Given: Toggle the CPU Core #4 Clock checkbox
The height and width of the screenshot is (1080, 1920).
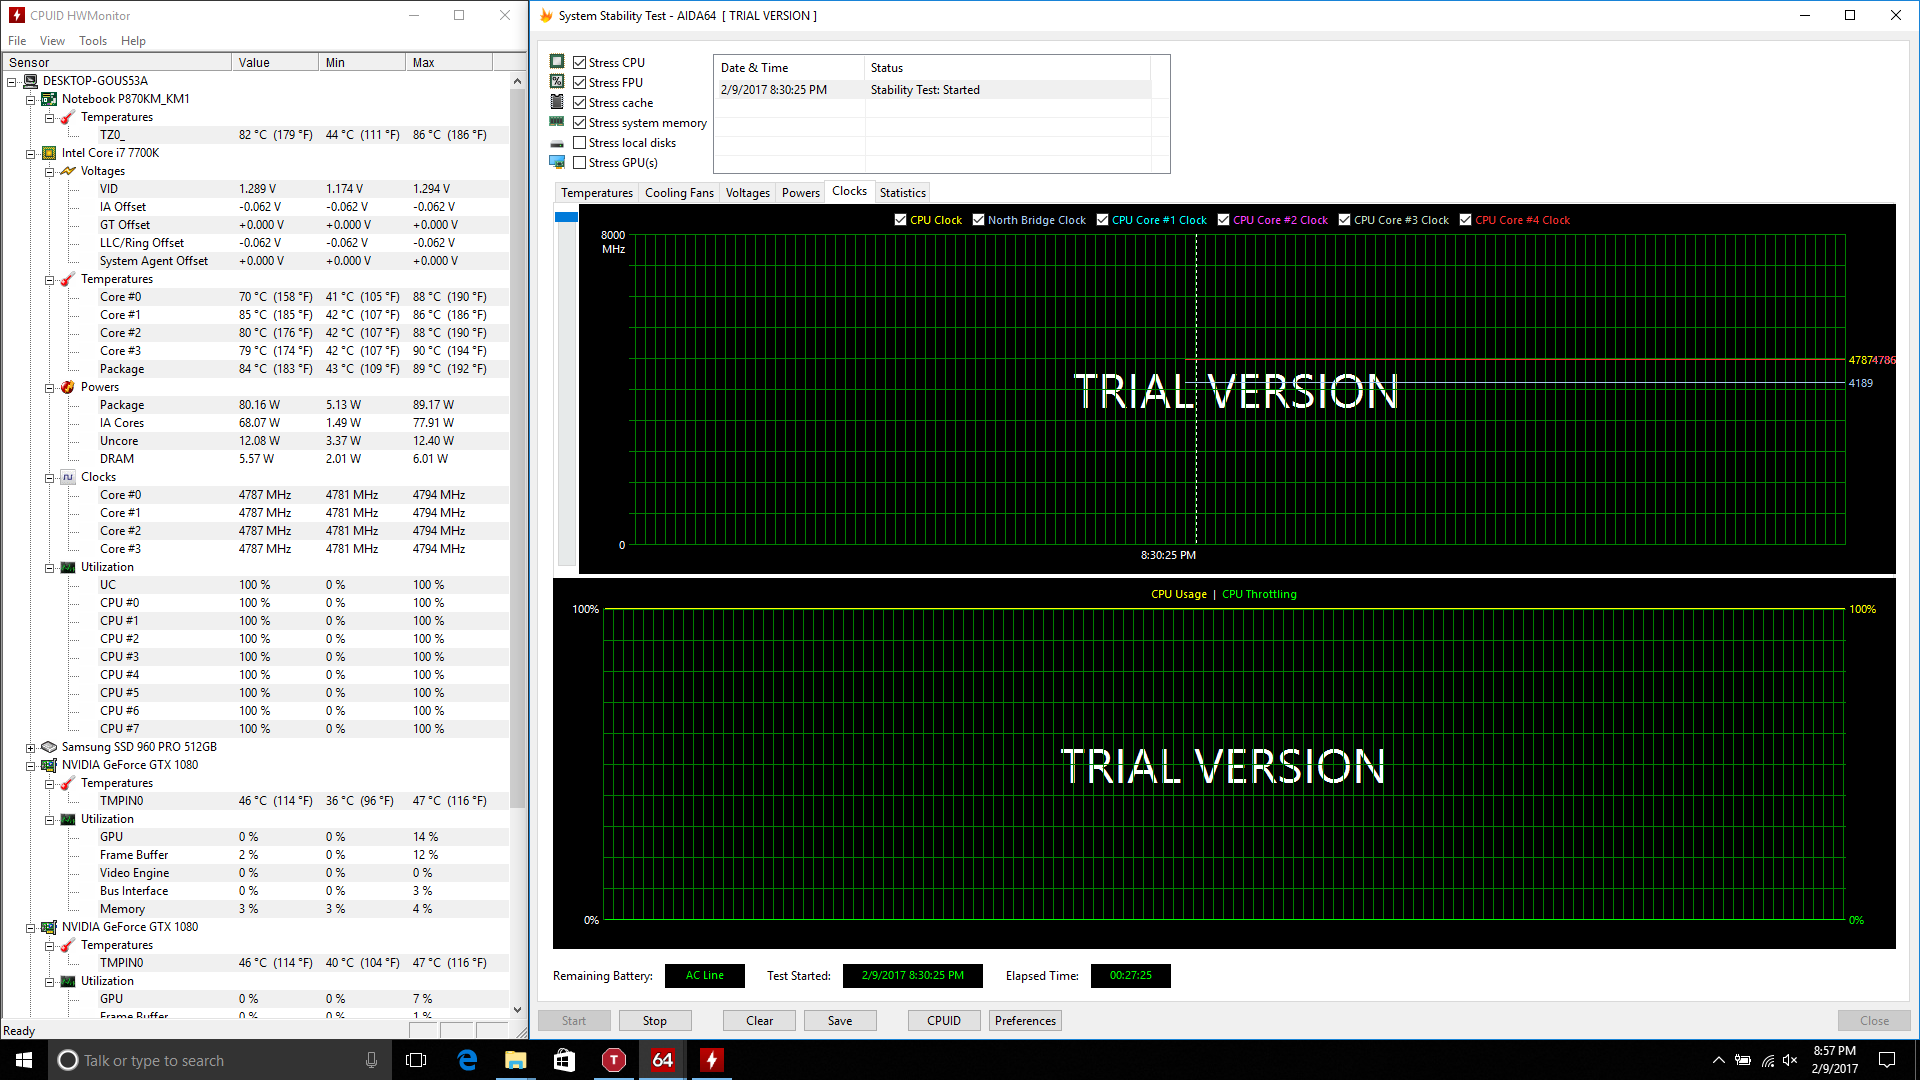Looking at the screenshot, I should click(1465, 220).
